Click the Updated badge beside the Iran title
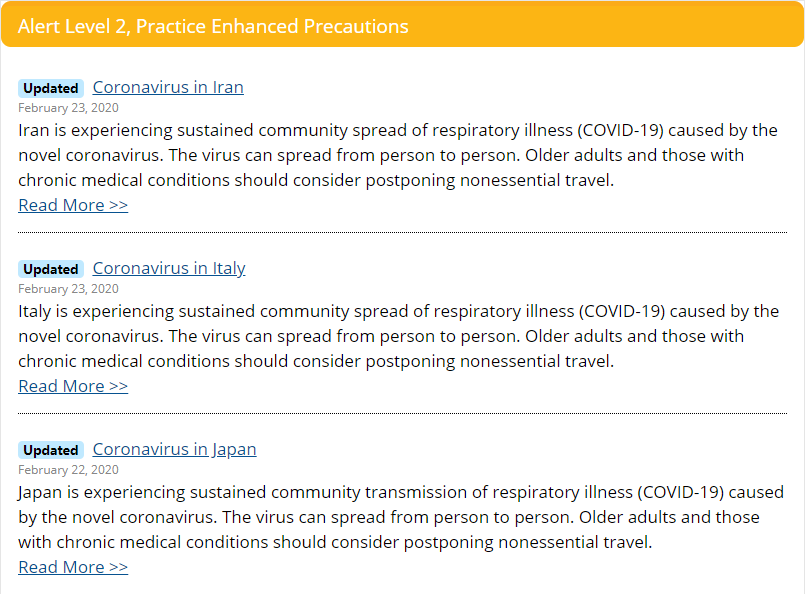 click(x=51, y=88)
